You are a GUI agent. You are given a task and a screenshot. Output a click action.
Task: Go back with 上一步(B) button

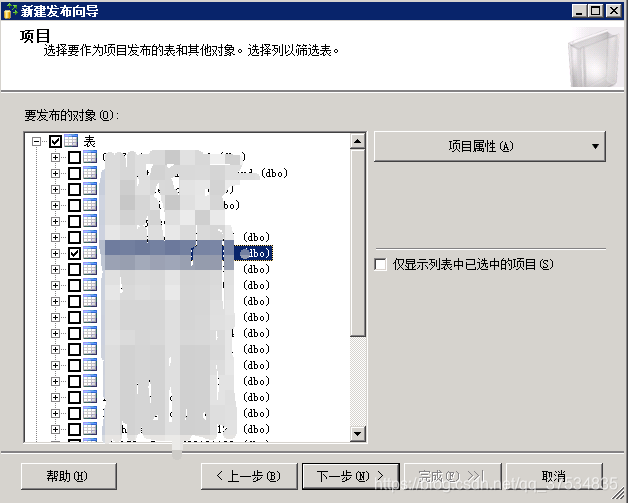click(x=249, y=476)
